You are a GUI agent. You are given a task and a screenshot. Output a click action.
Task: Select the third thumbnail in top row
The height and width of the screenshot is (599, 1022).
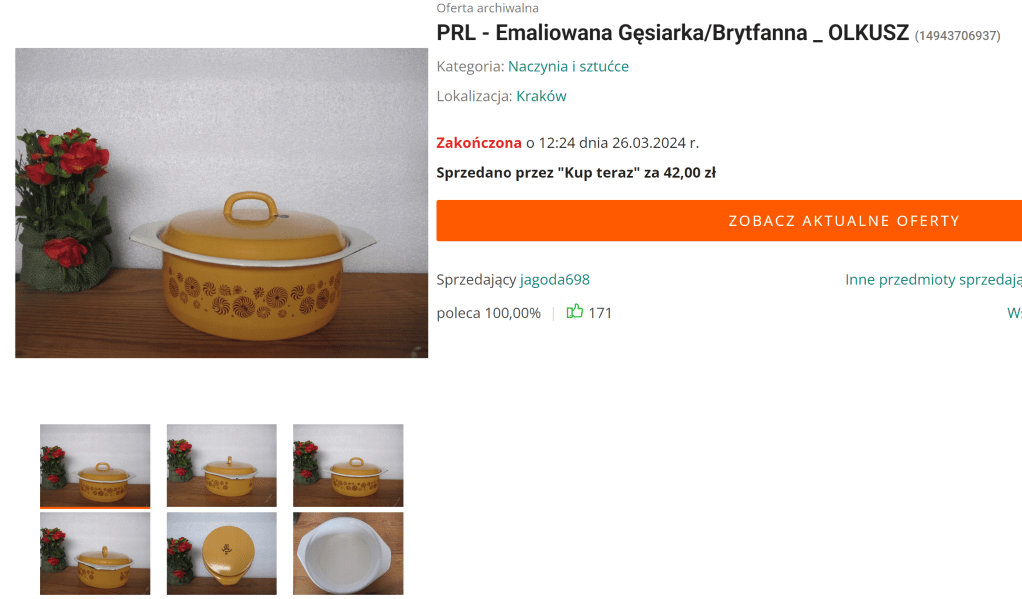(348, 465)
